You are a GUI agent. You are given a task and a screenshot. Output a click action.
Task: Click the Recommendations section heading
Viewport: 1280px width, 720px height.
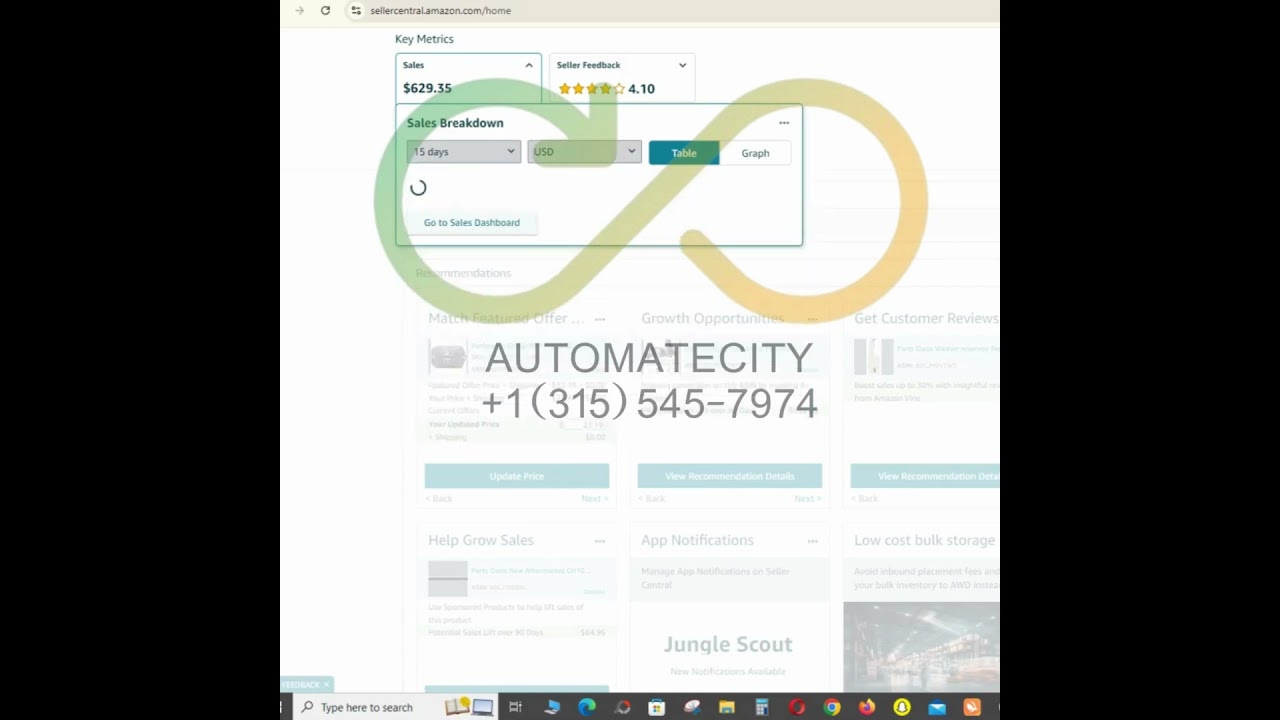[463, 273]
